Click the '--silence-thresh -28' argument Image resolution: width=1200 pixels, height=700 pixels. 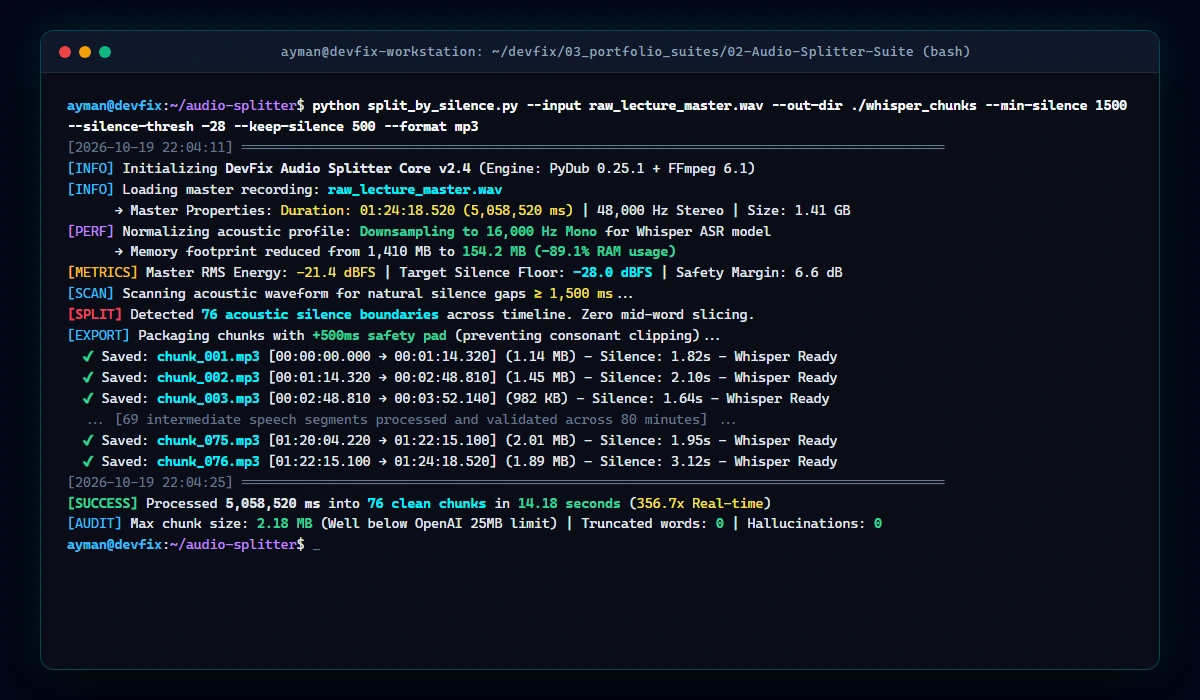coord(146,126)
